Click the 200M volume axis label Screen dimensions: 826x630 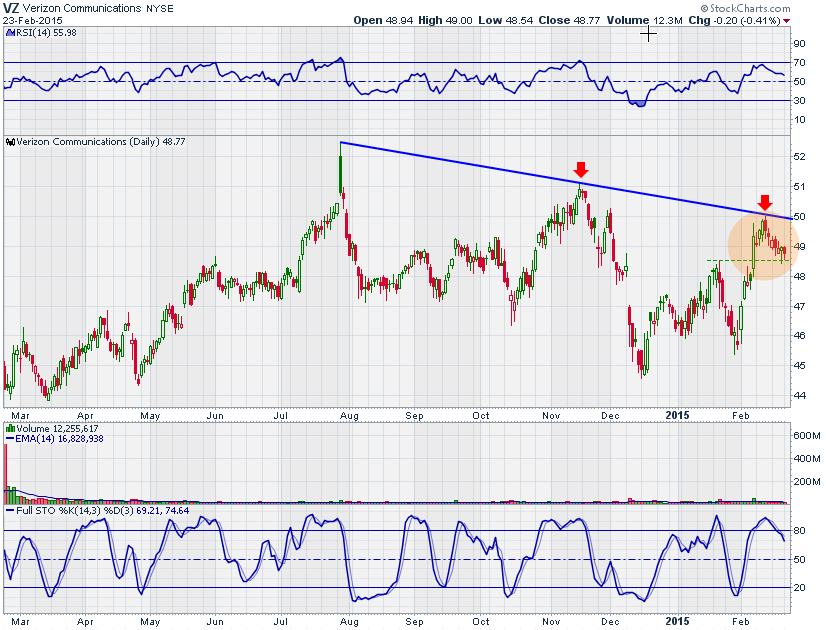pos(807,482)
